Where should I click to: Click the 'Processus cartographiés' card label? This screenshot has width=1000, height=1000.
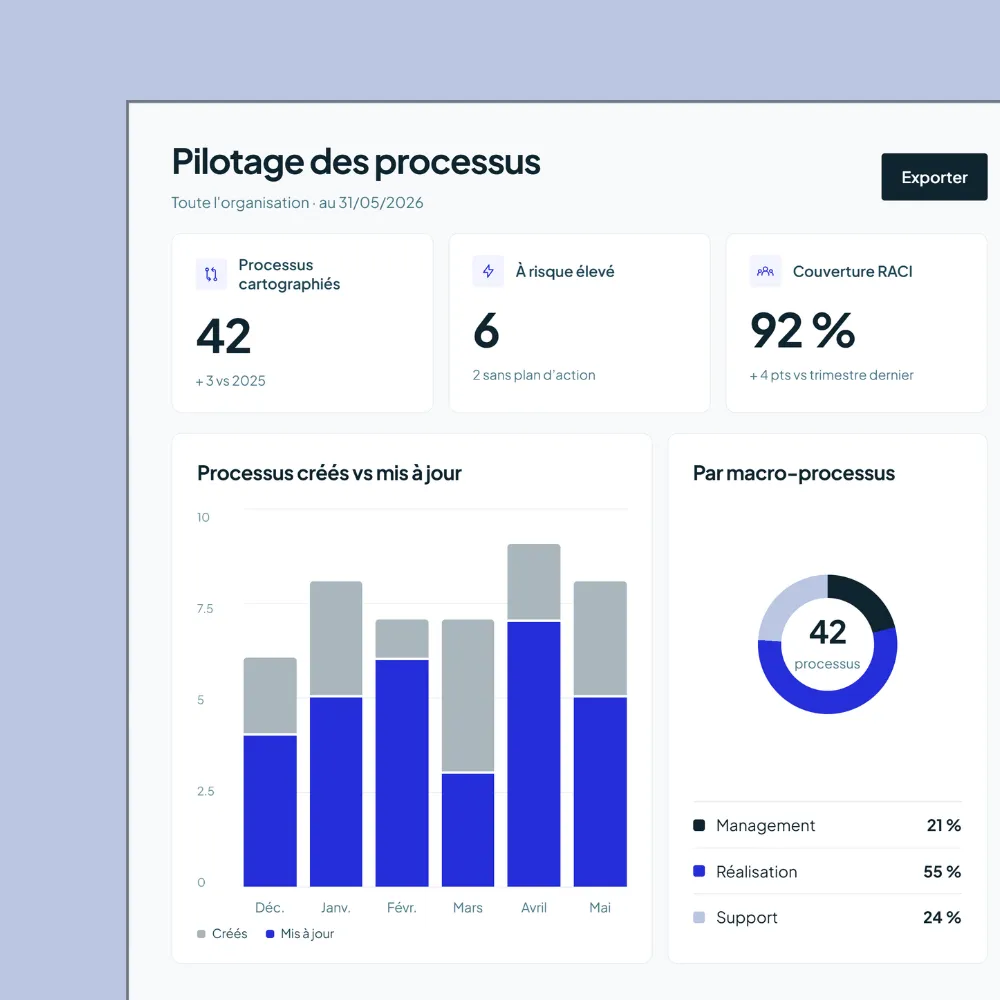(x=289, y=274)
